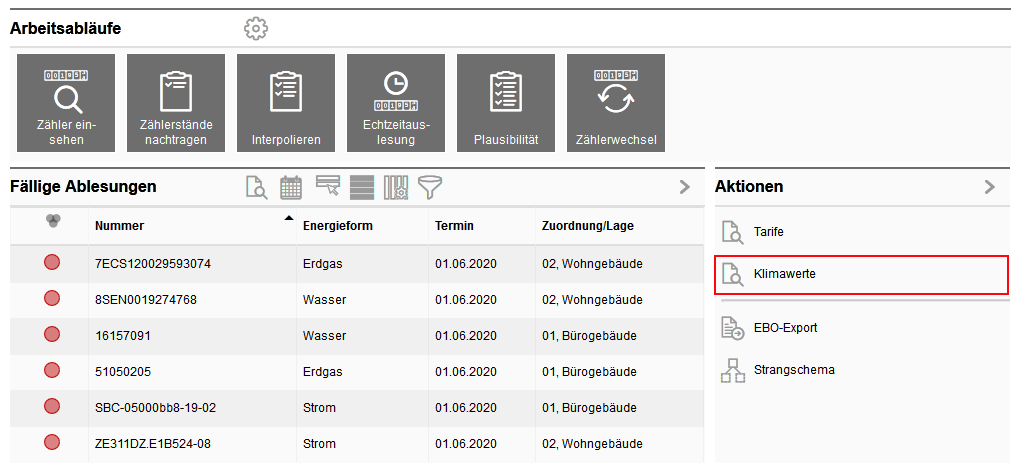This screenshot has height=463, width=1012.
Task: Click the document search icon in Fällige Ablesungen
Action: point(257,187)
